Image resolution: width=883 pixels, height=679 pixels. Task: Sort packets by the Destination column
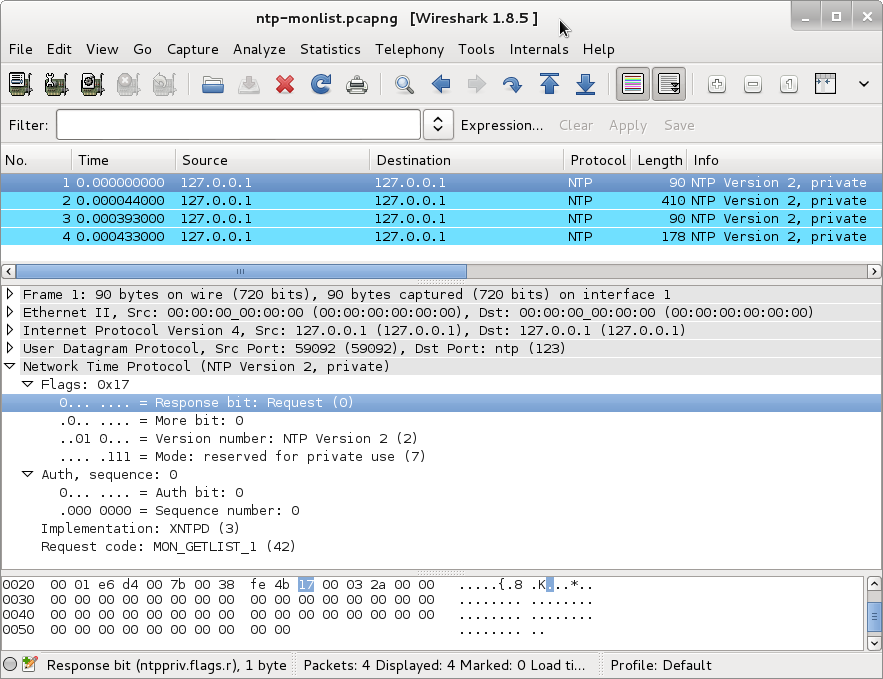tap(467, 160)
